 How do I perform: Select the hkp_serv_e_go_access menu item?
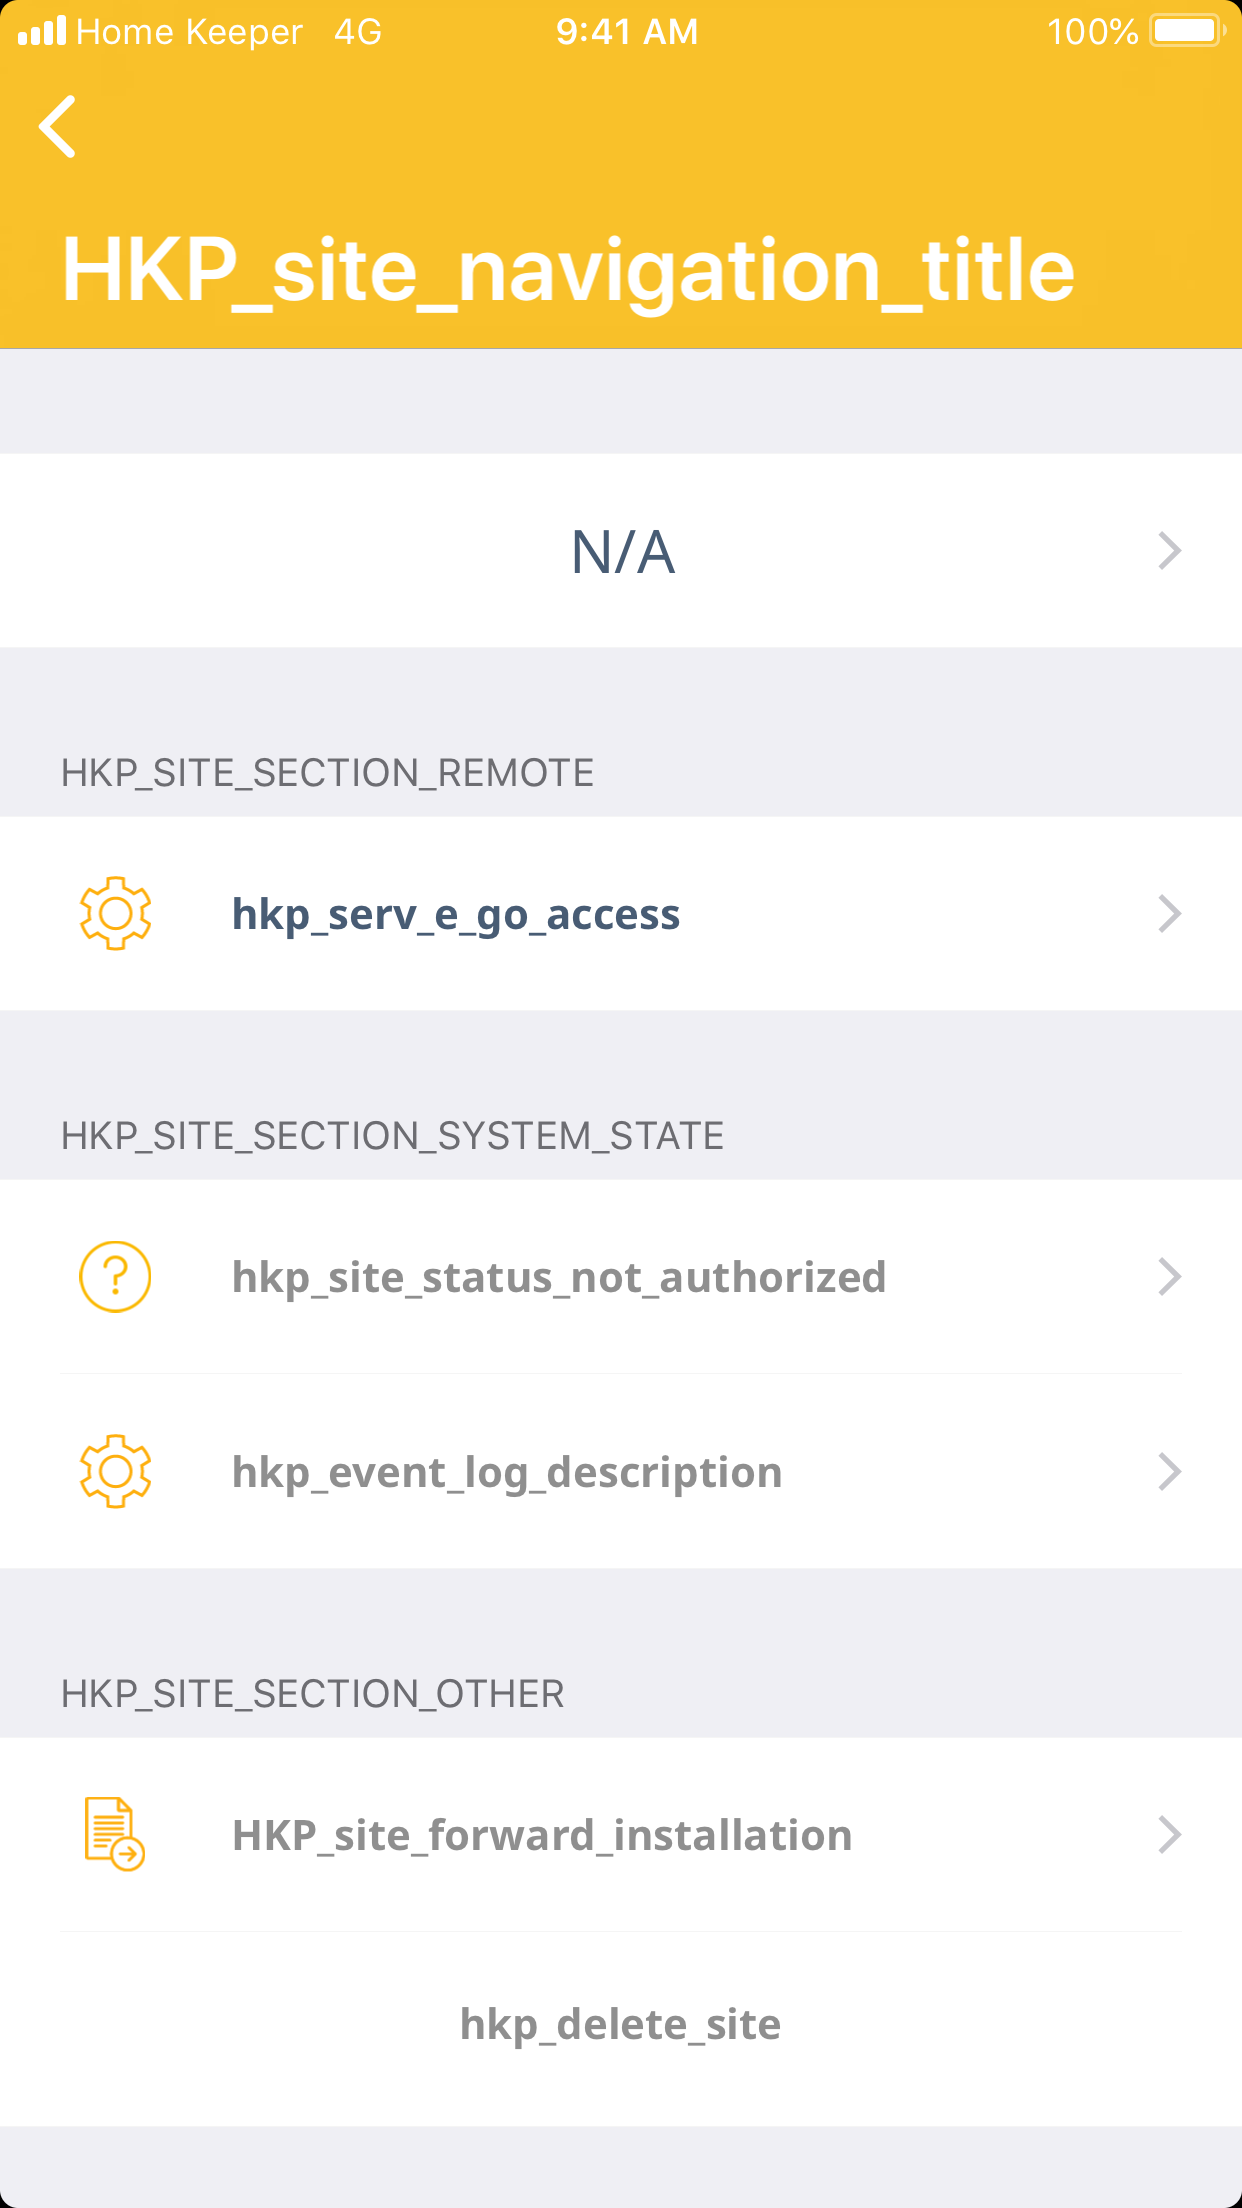[x=456, y=914]
